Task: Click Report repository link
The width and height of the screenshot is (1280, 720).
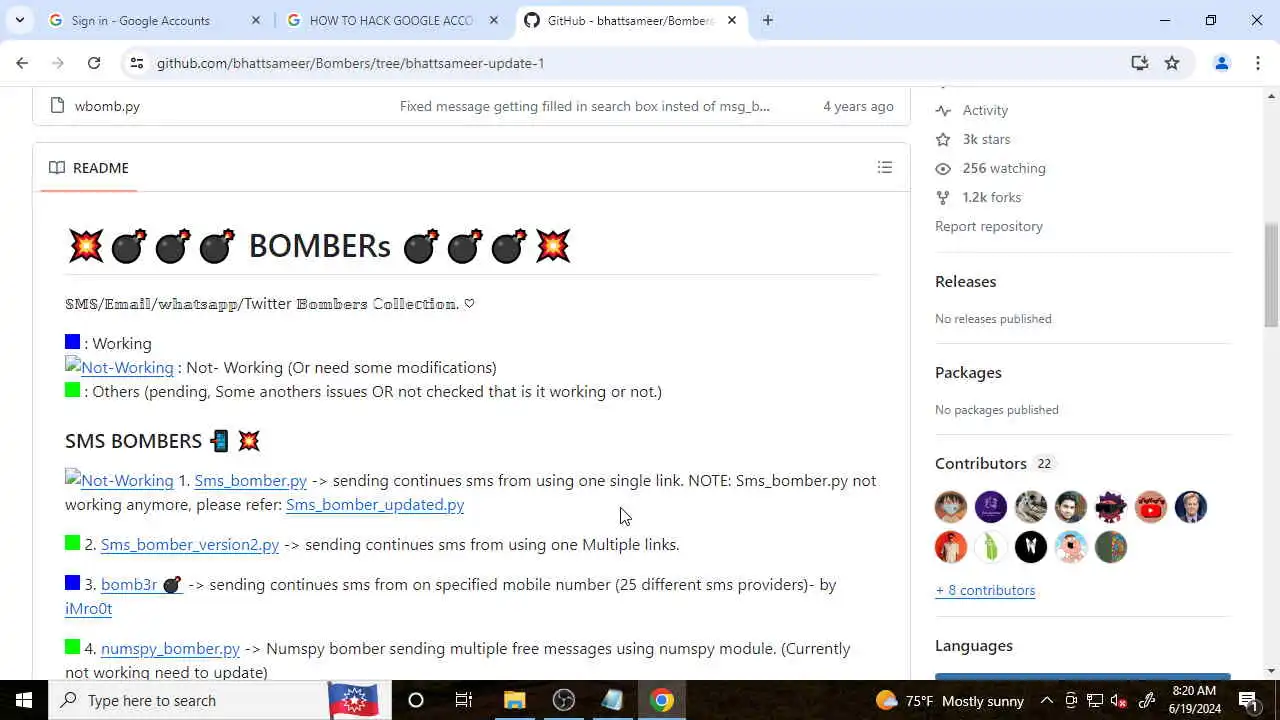Action: [989, 226]
